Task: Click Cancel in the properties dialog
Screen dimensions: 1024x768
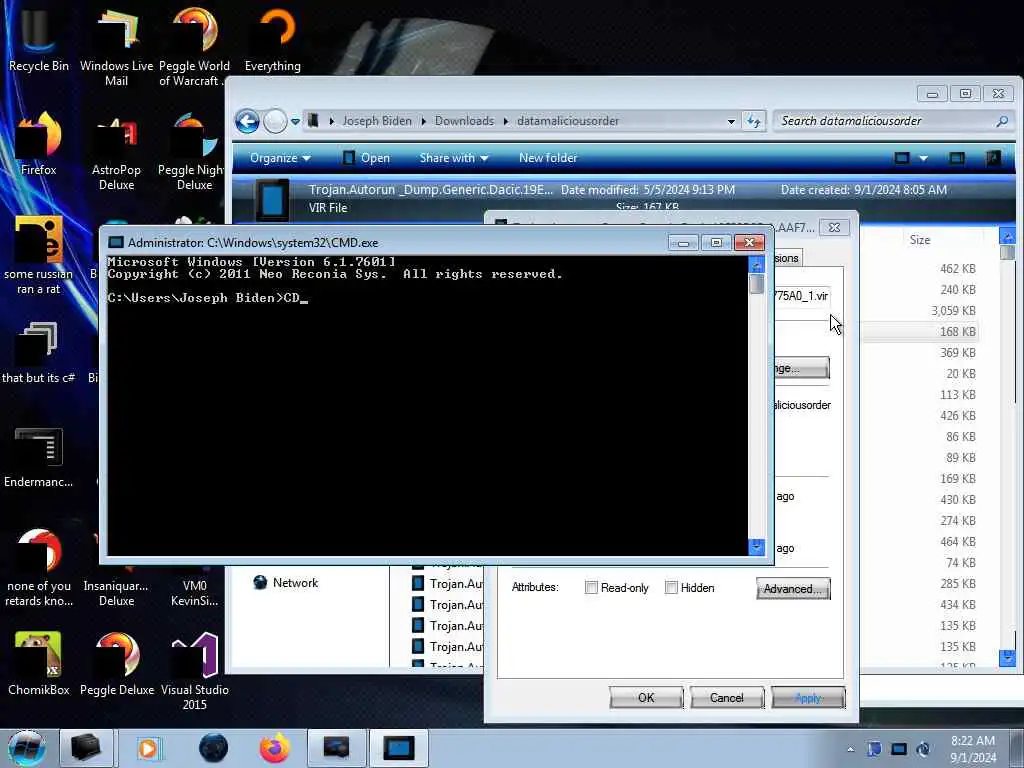Action: [726, 697]
